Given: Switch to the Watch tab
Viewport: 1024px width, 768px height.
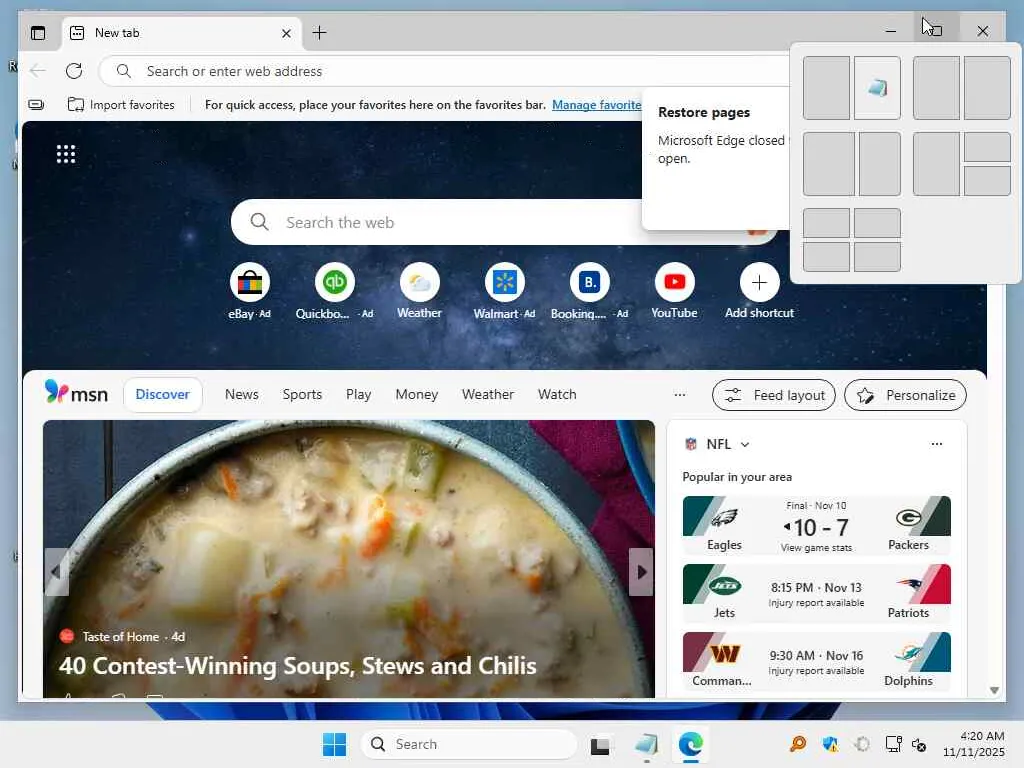Looking at the screenshot, I should click(x=557, y=394).
